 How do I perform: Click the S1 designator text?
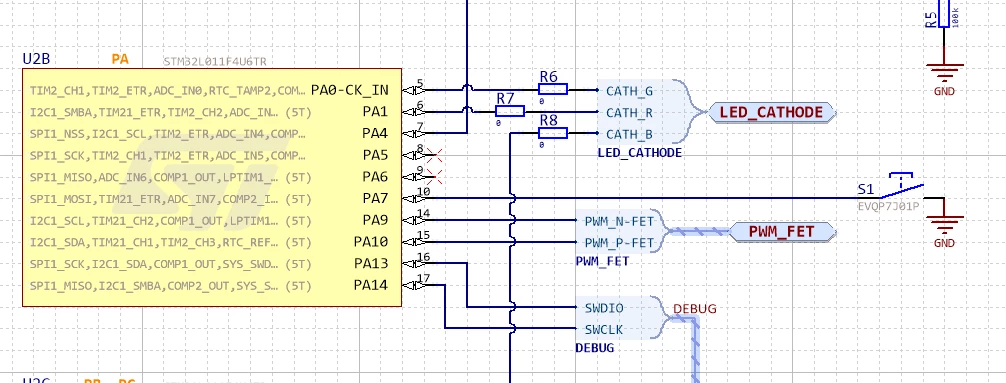click(x=866, y=189)
